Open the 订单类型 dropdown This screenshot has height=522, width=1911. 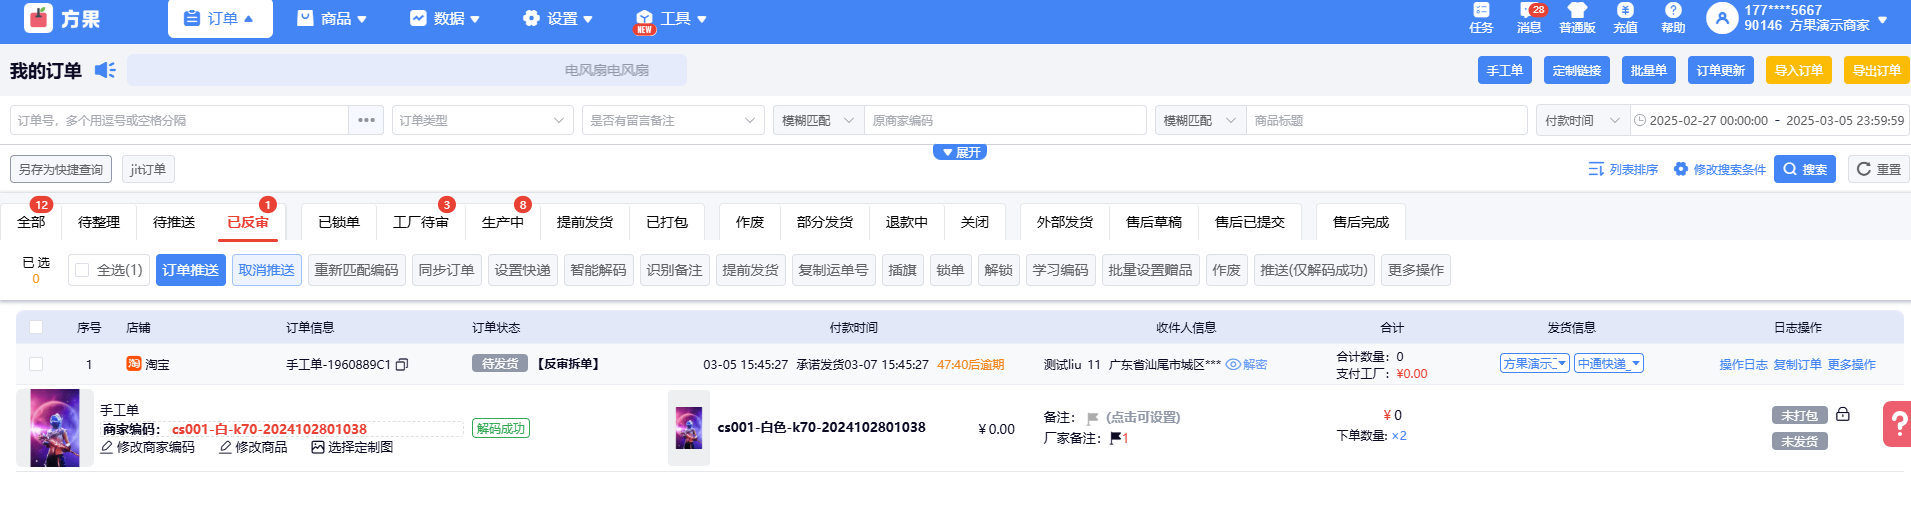(x=482, y=120)
